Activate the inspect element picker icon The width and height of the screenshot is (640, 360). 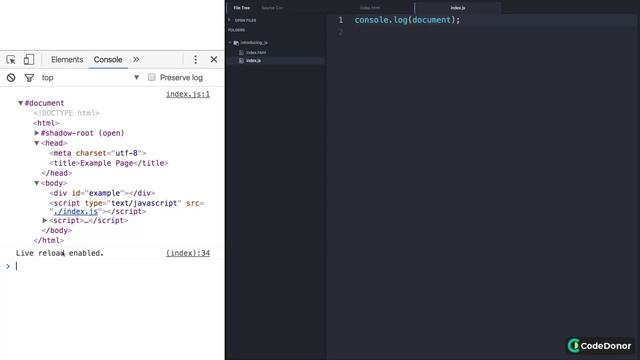[x=11, y=60]
